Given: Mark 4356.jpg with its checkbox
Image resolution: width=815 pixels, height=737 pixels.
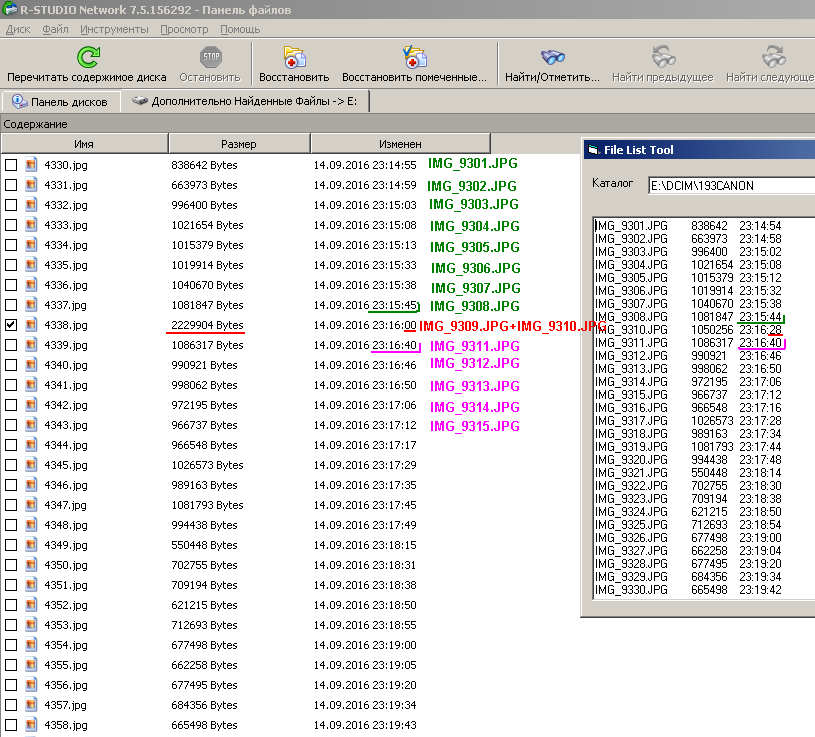Looking at the screenshot, I should tap(11, 685).
